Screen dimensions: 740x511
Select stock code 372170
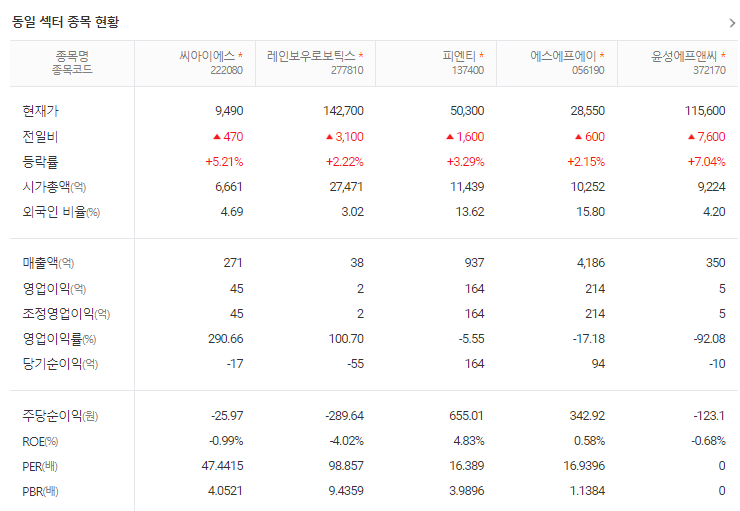click(709, 70)
